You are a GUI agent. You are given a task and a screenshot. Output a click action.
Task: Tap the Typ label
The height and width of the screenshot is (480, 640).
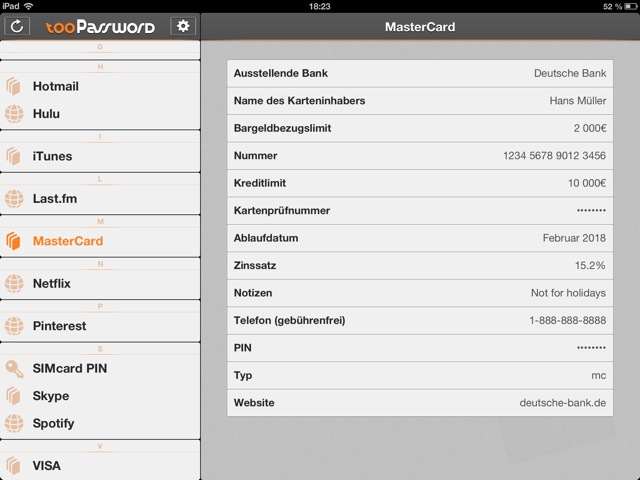243,376
